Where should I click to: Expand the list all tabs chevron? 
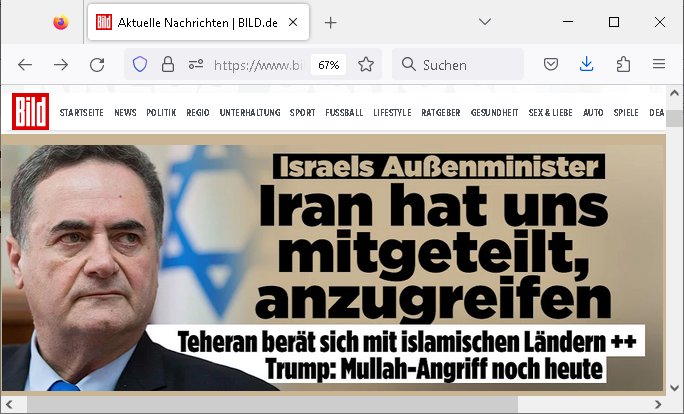tap(485, 21)
